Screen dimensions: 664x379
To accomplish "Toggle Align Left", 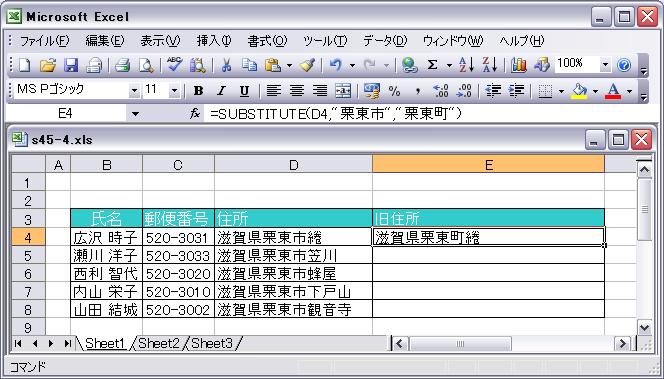I will pyautogui.click(x=274, y=91).
